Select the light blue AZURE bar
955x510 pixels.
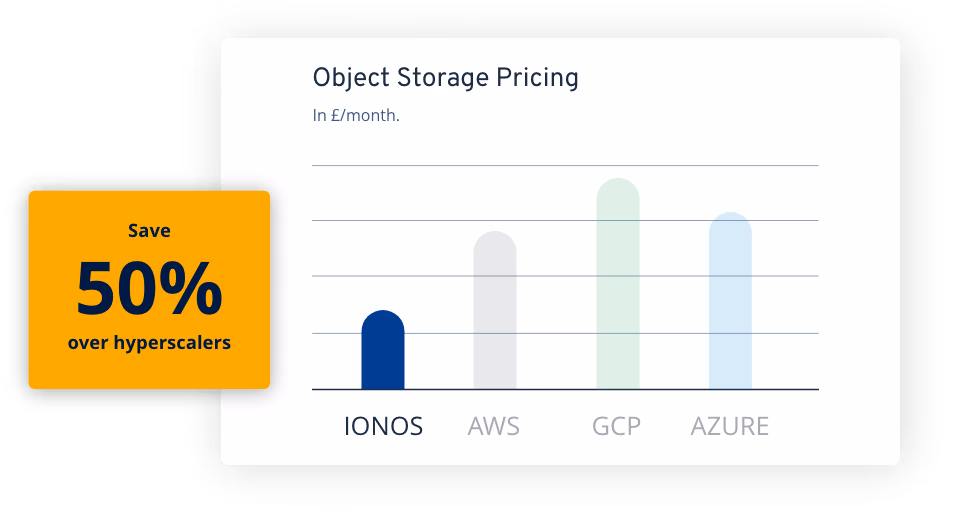(x=730, y=300)
